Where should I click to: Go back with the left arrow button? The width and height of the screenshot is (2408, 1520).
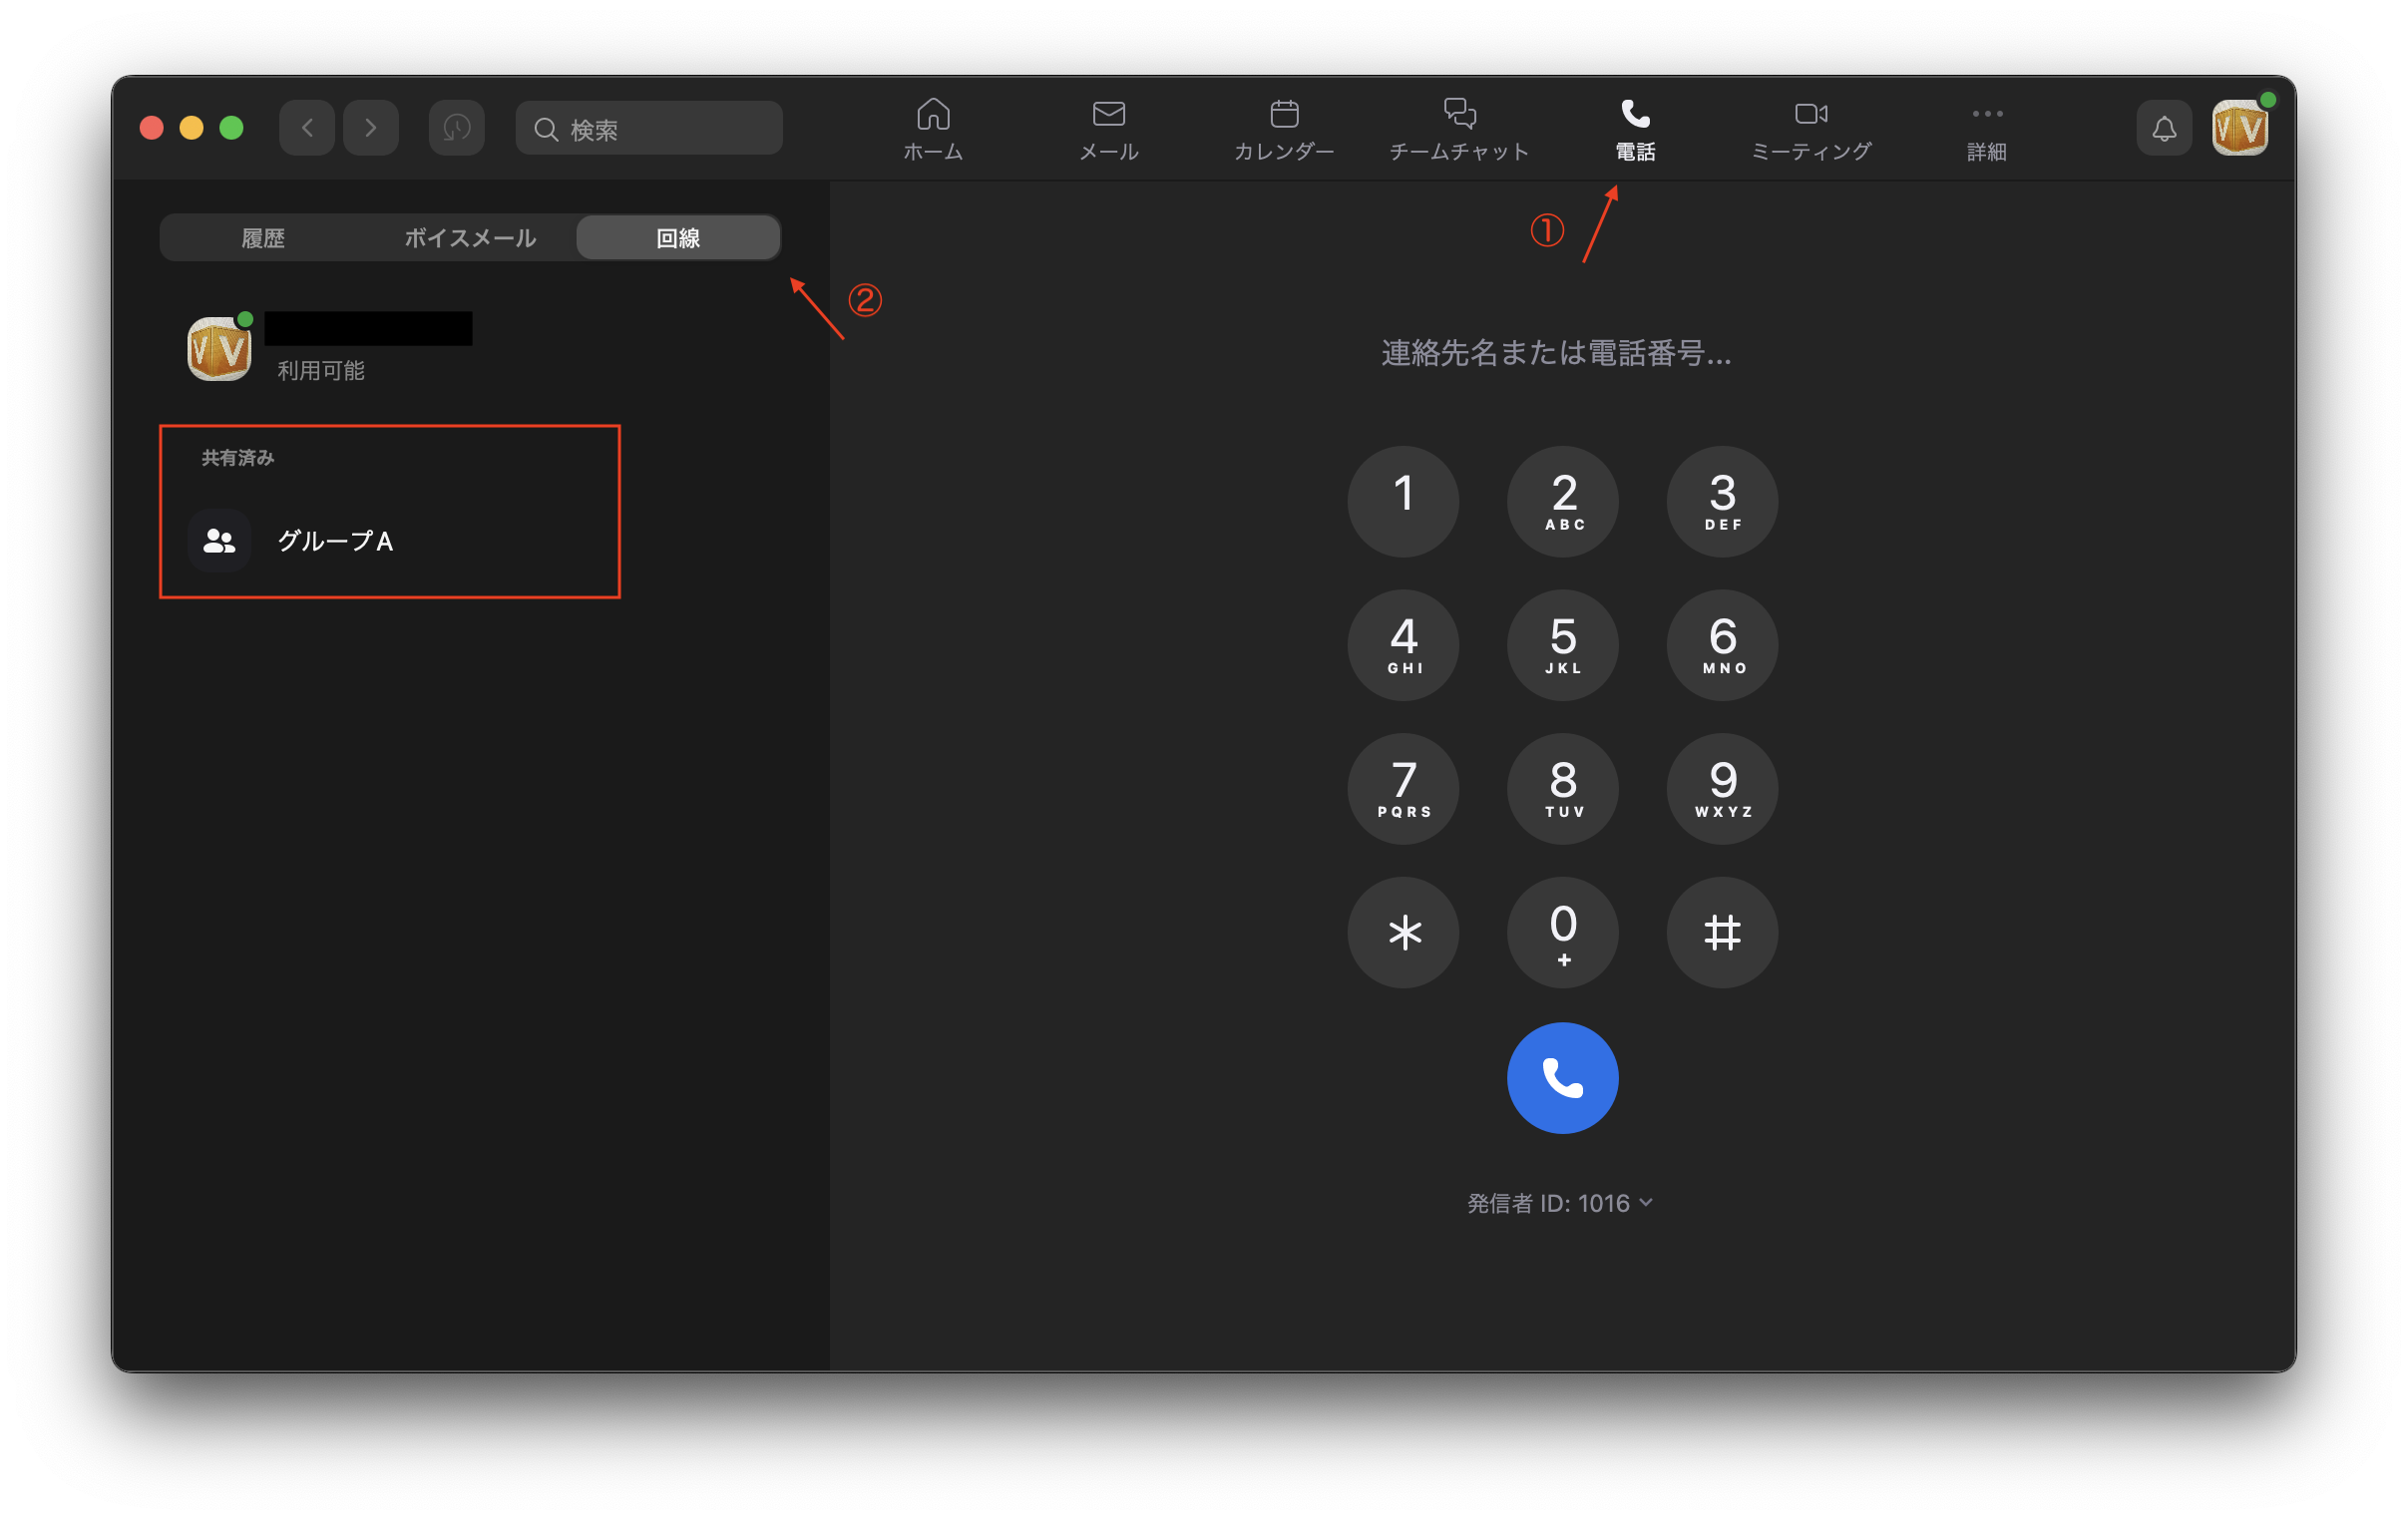(307, 128)
